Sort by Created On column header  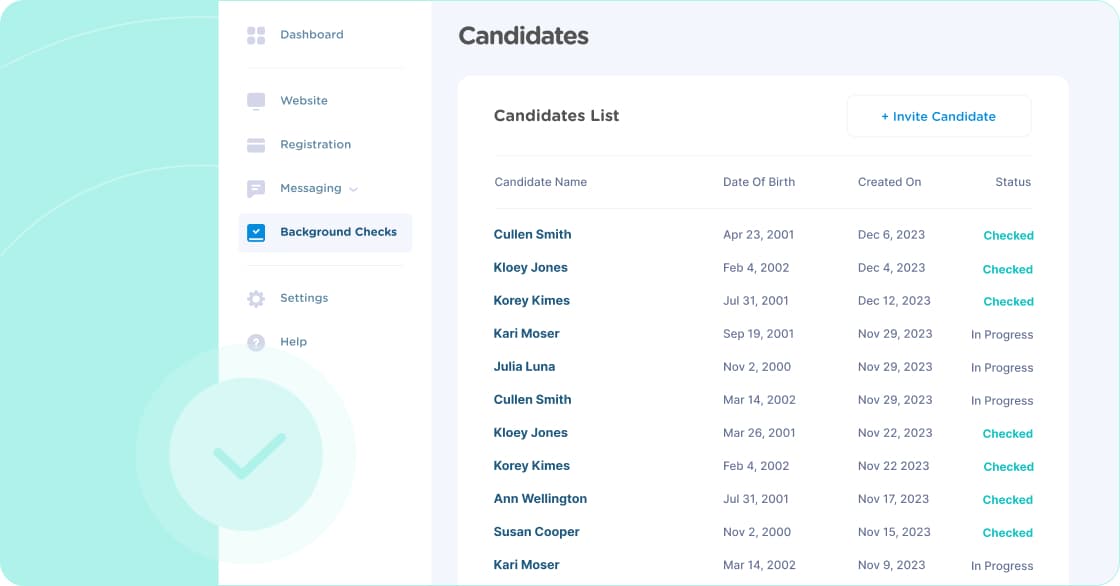[889, 182]
